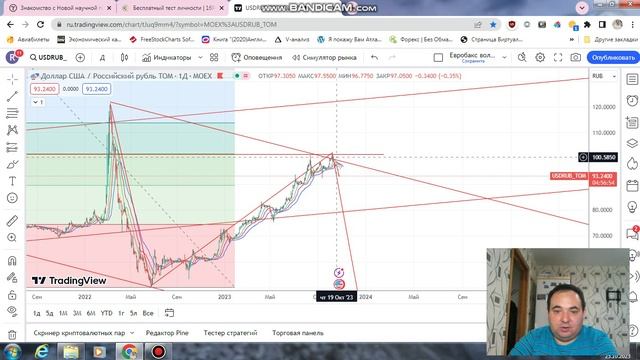Screen dimensions: 640x360
Task: Take a chart snapshot camera icon
Action: pyautogui.click(x=576, y=58)
